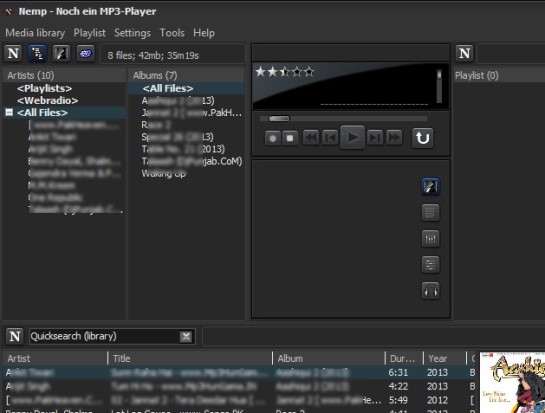The width and height of the screenshot is (545, 413).
Task: Open the Nemp menu button above Playlist
Action: (464, 54)
